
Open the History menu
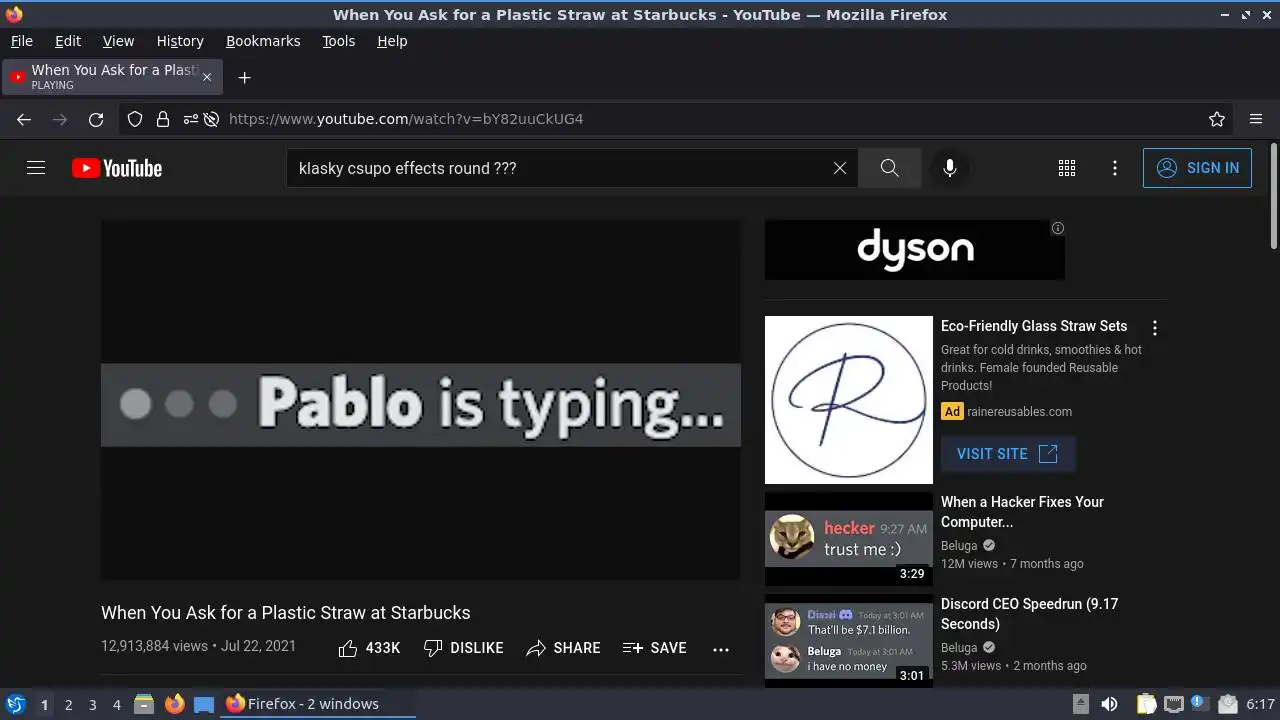coord(180,41)
